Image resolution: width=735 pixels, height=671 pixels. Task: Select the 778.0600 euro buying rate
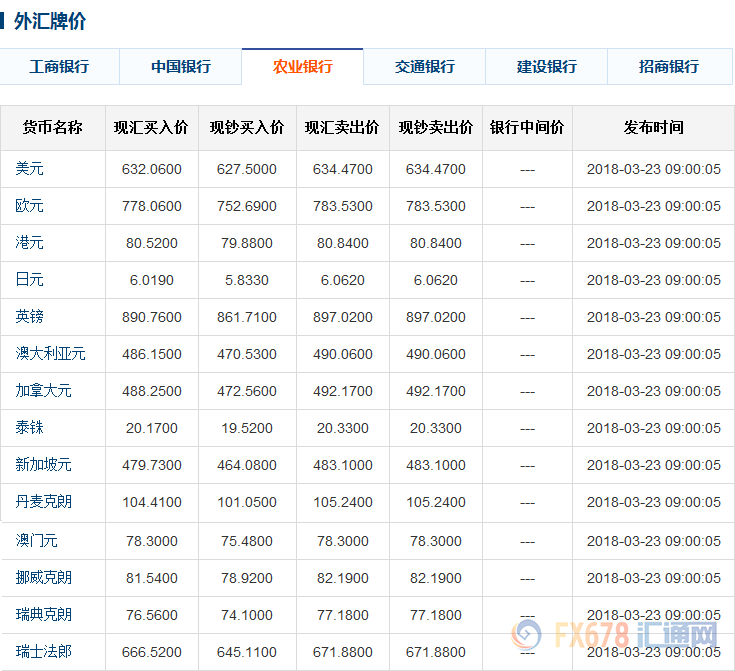pos(152,206)
